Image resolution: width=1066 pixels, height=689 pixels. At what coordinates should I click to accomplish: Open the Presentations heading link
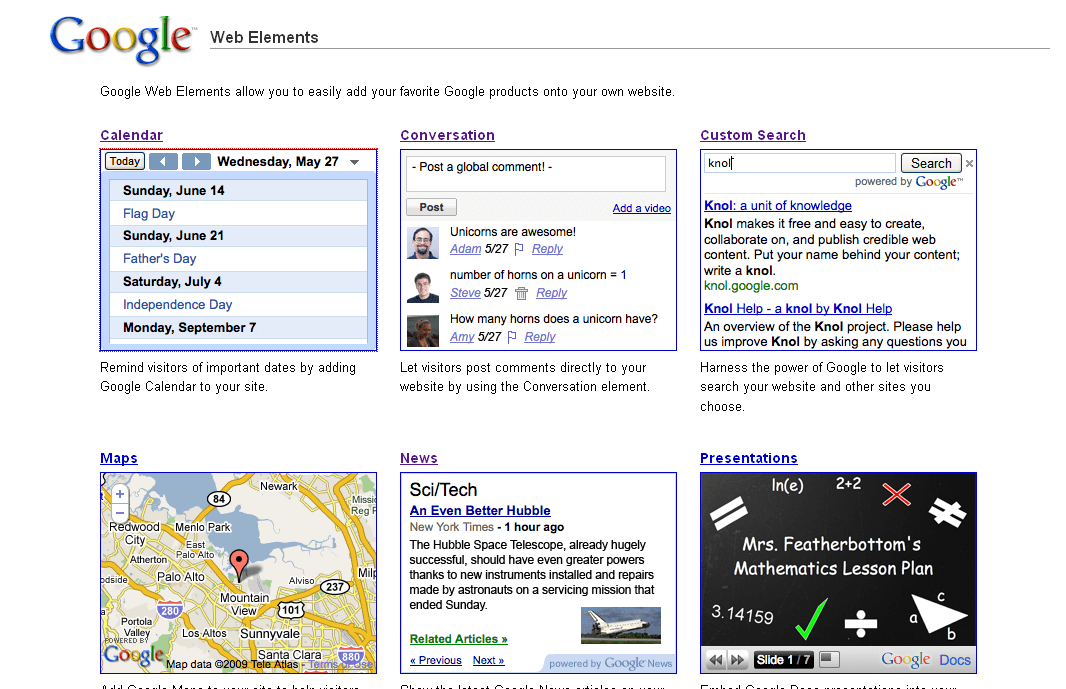[749, 458]
